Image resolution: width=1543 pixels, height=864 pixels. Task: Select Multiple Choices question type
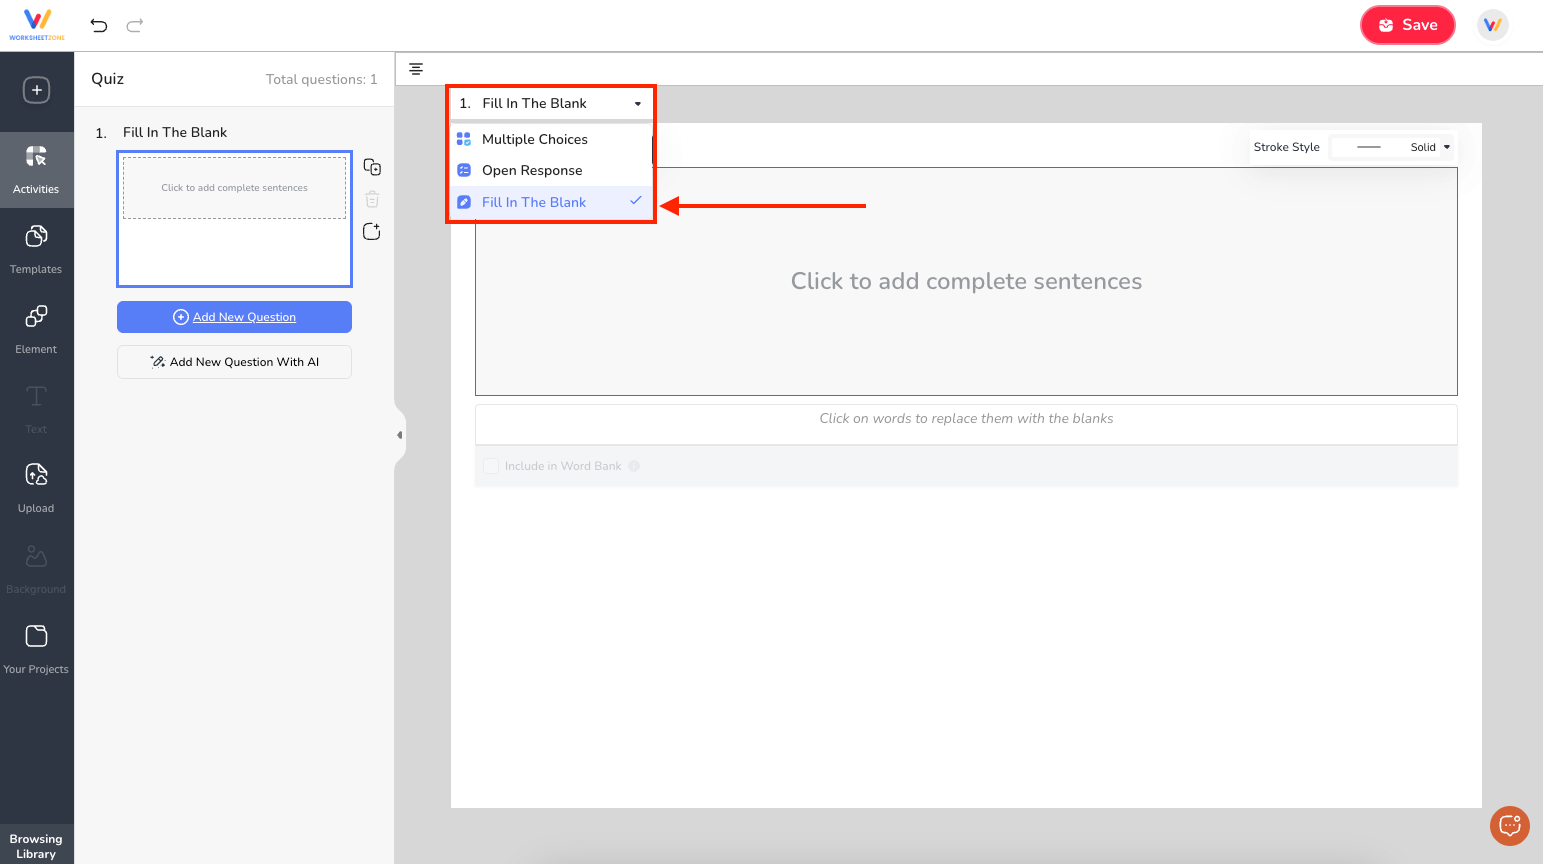click(535, 139)
